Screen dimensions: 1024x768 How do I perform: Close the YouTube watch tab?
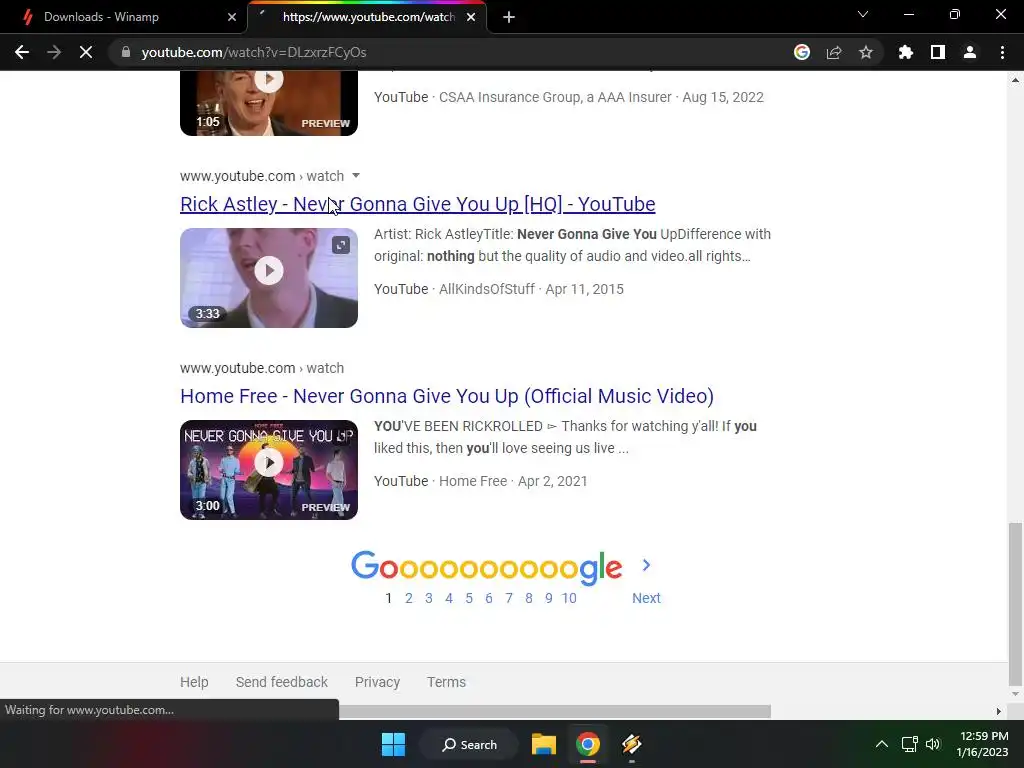click(x=471, y=17)
